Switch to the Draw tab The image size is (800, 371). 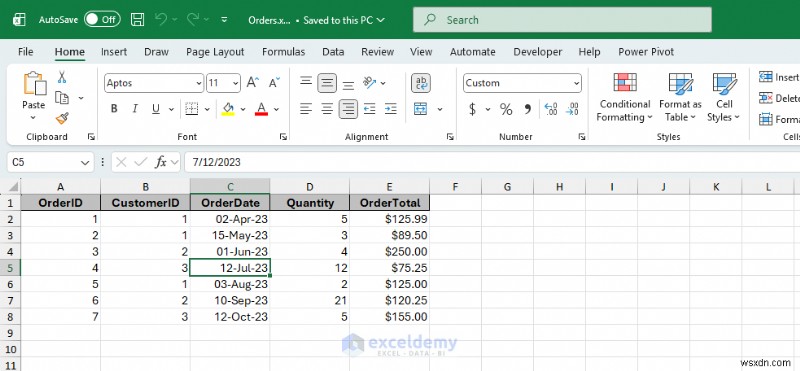pos(156,52)
